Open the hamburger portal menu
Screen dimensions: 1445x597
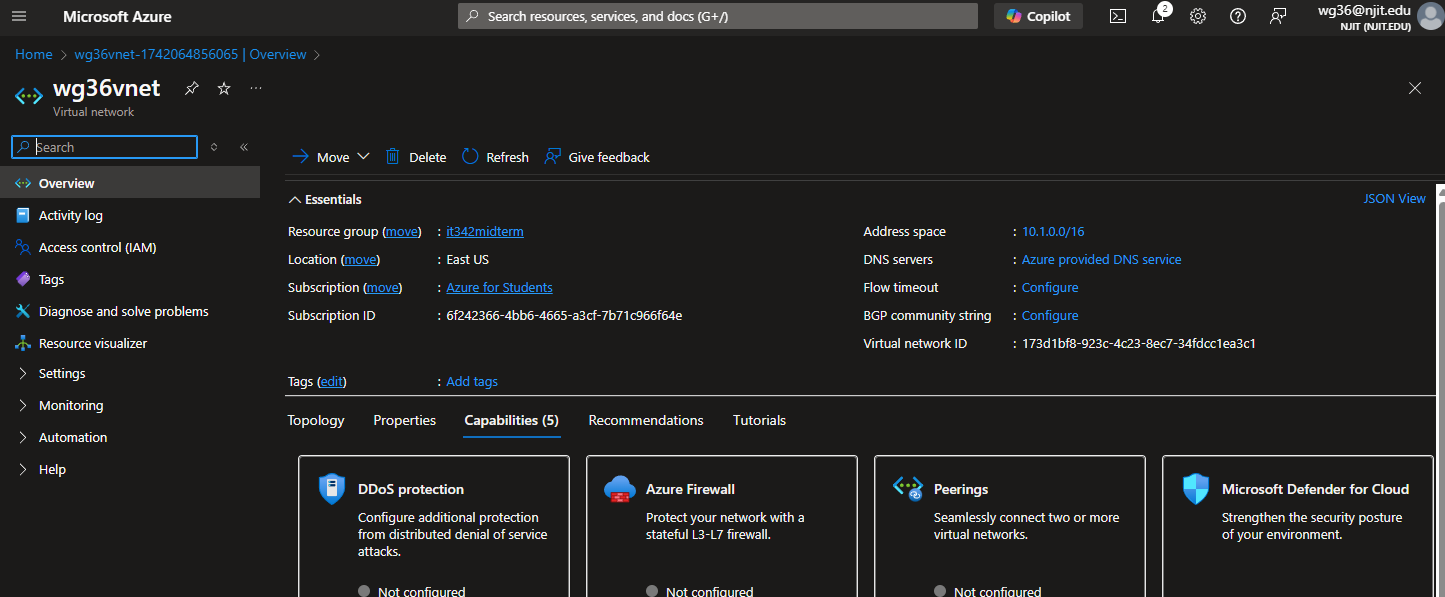pyautogui.click(x=20, y=16)
